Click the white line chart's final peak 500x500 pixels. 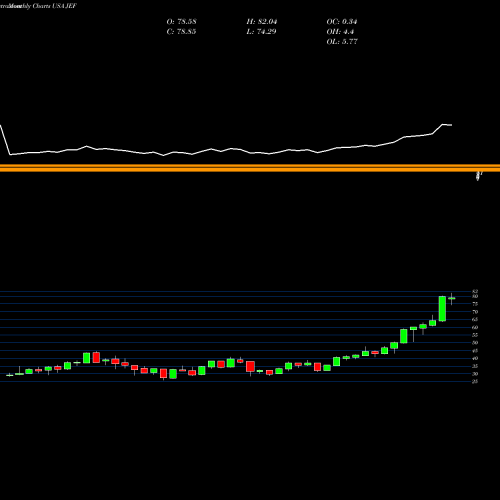(x=443, y=125)
